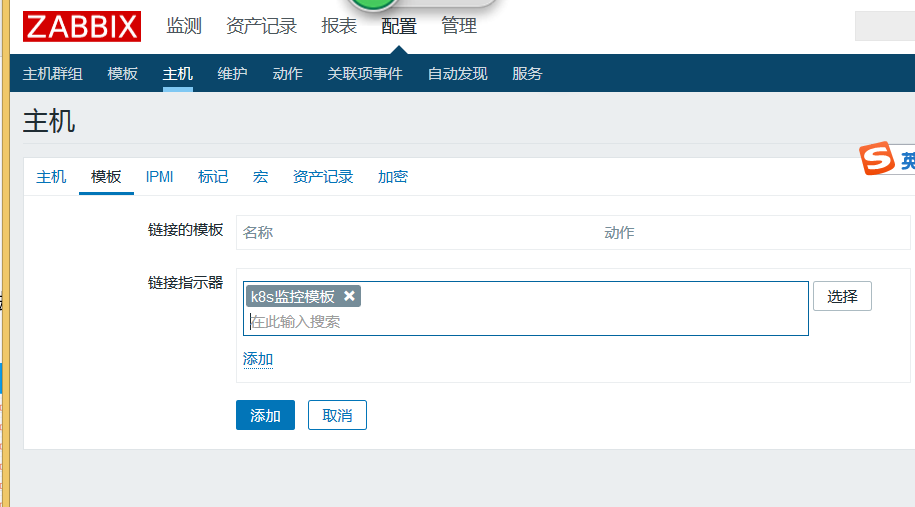
Task: Go to 主机群组 in the submenu
Action: coord(53,74)
